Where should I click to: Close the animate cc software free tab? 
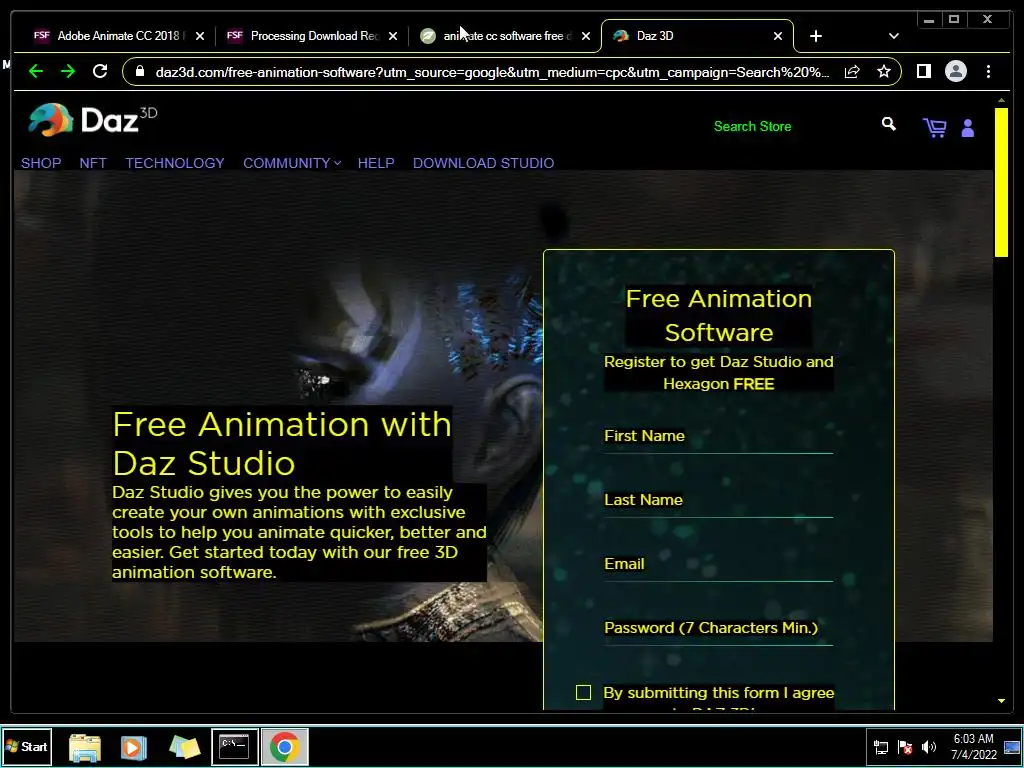[x=586, y=36]
